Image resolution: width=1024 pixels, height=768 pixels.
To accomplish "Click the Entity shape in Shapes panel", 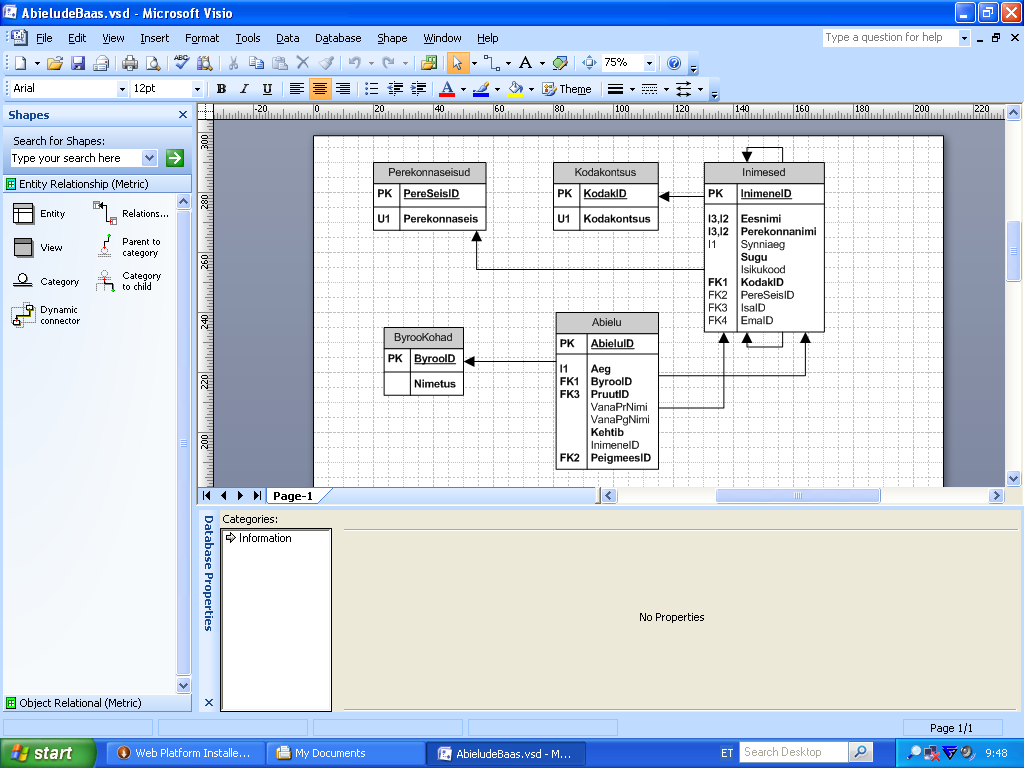I will (x=23, y=214).
